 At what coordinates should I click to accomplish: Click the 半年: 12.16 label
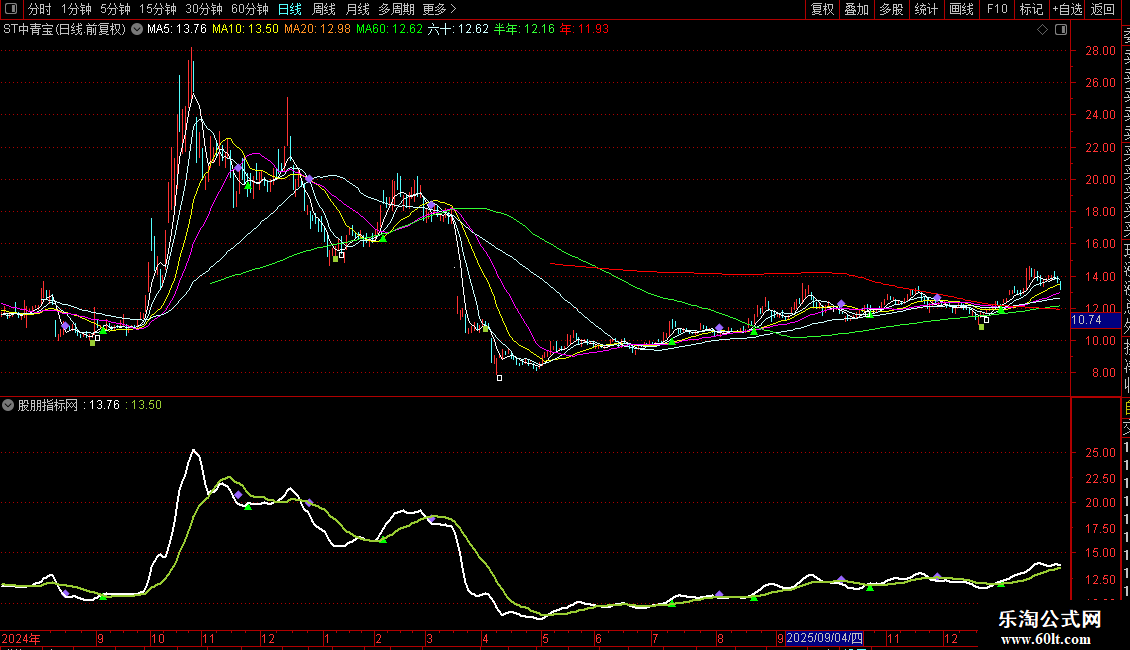pos(525,30)
